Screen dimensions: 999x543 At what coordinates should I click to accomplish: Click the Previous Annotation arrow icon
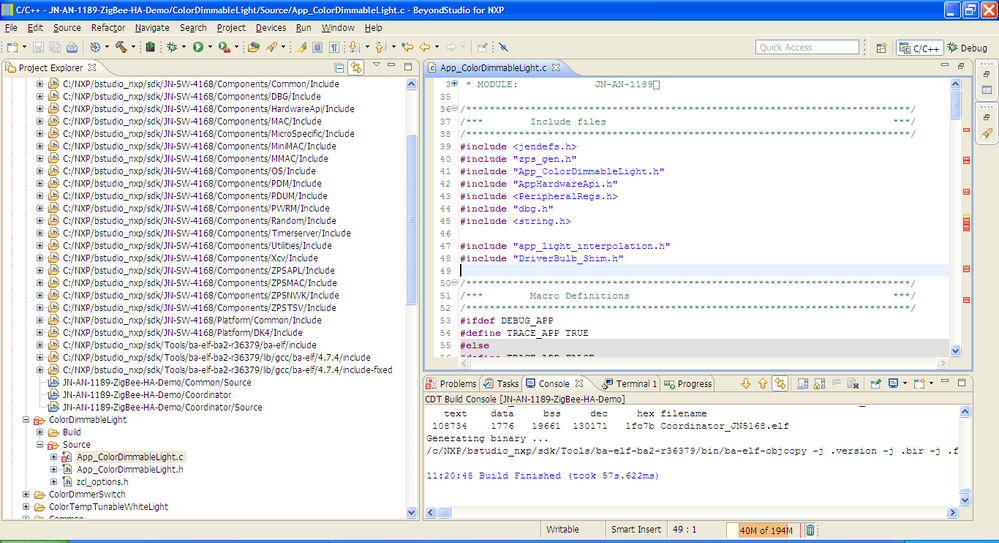coord(380,47)
